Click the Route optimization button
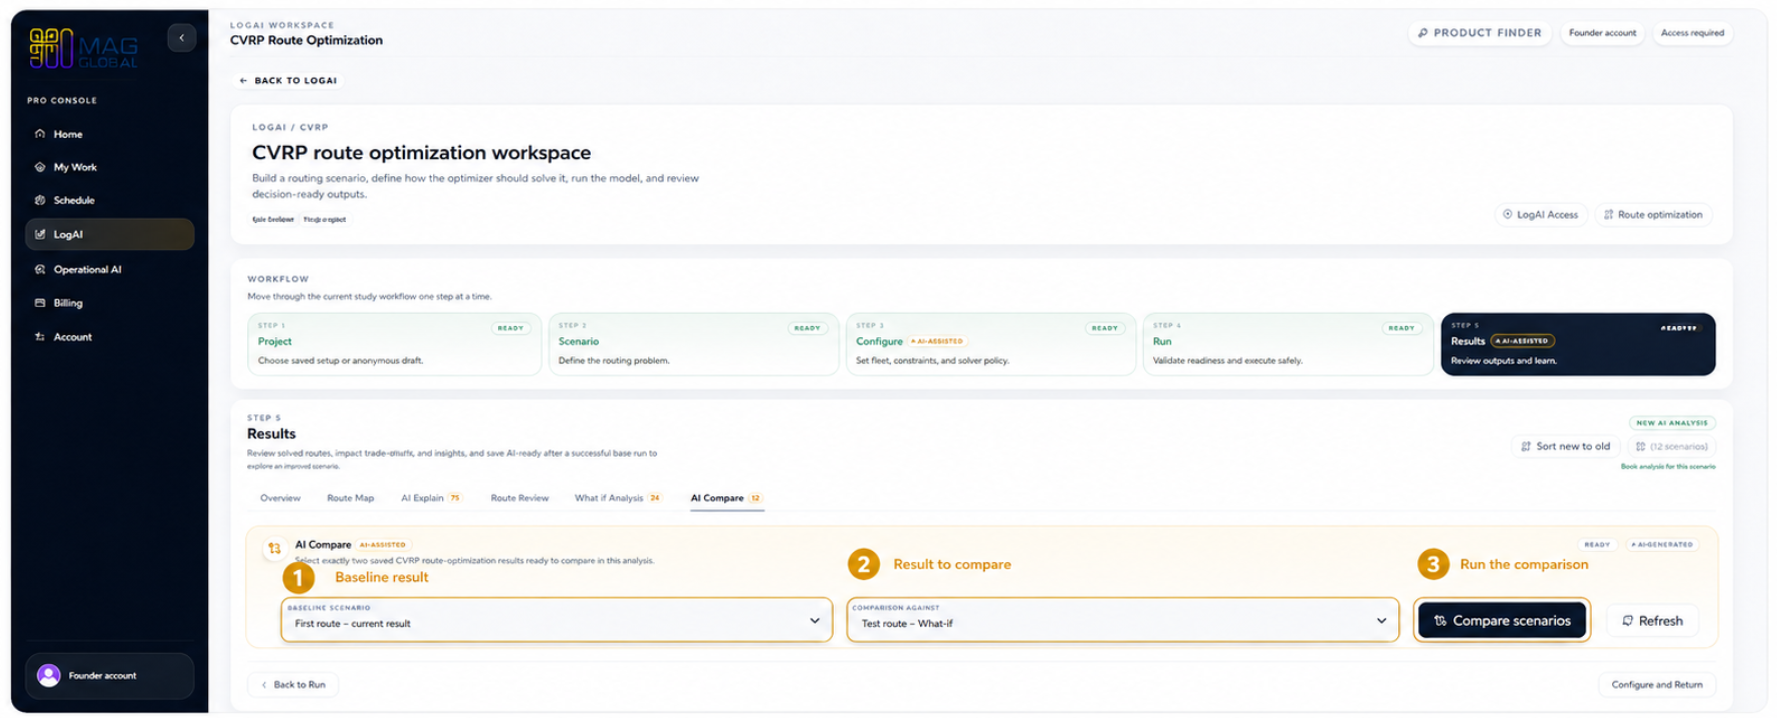The width and height of the screenshot is (1777, 718). [x=1653, y=215]
